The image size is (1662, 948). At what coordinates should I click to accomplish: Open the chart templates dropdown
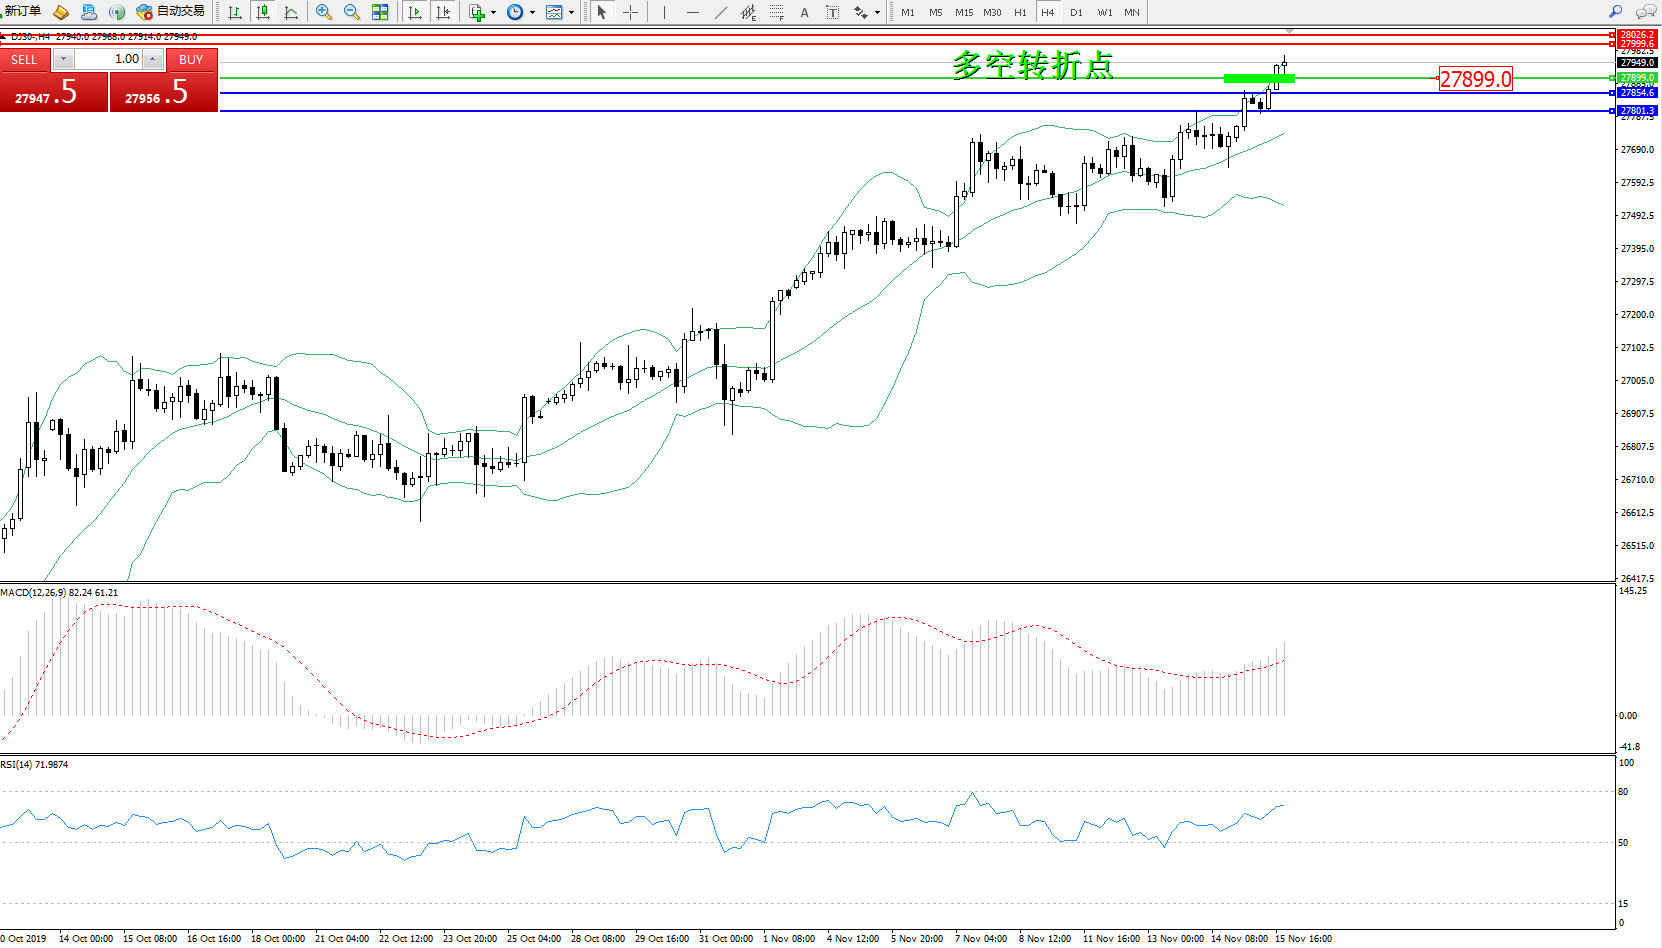[x=571, y=13]
